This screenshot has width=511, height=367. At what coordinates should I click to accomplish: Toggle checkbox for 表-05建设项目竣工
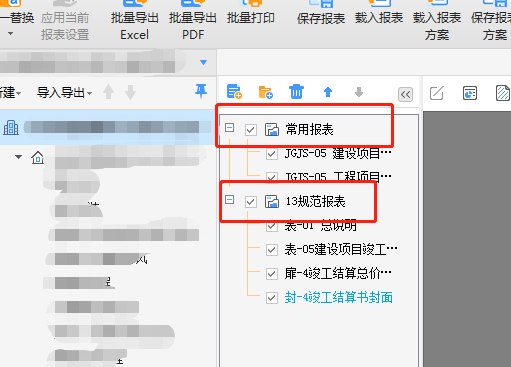click(272, 250)
